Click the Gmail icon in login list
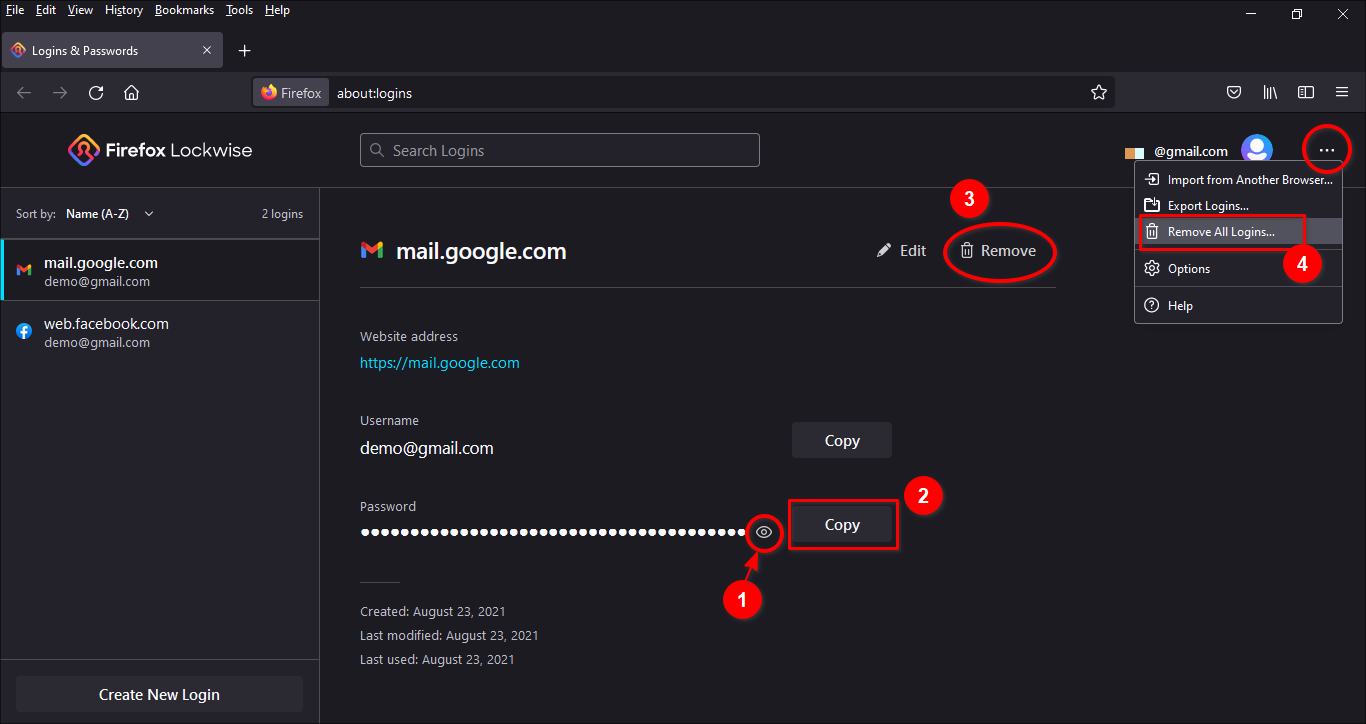The width and height of the screenshot is (1366, 724). pos(24,271)
